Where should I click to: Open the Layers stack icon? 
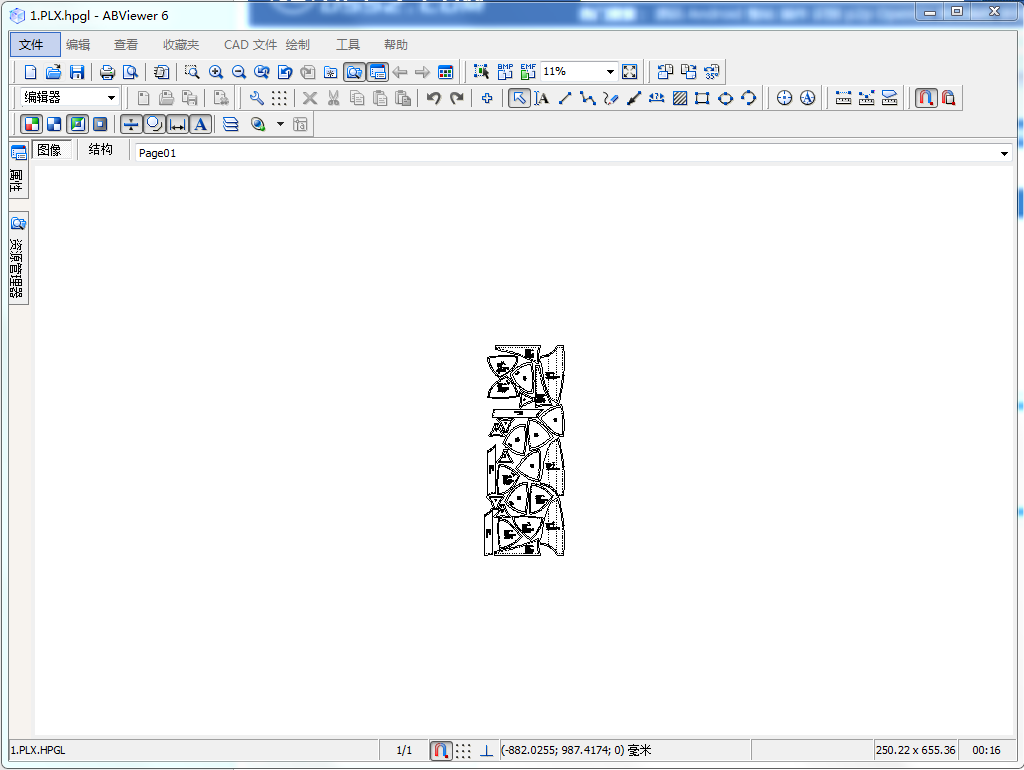(x=231, y=124)
